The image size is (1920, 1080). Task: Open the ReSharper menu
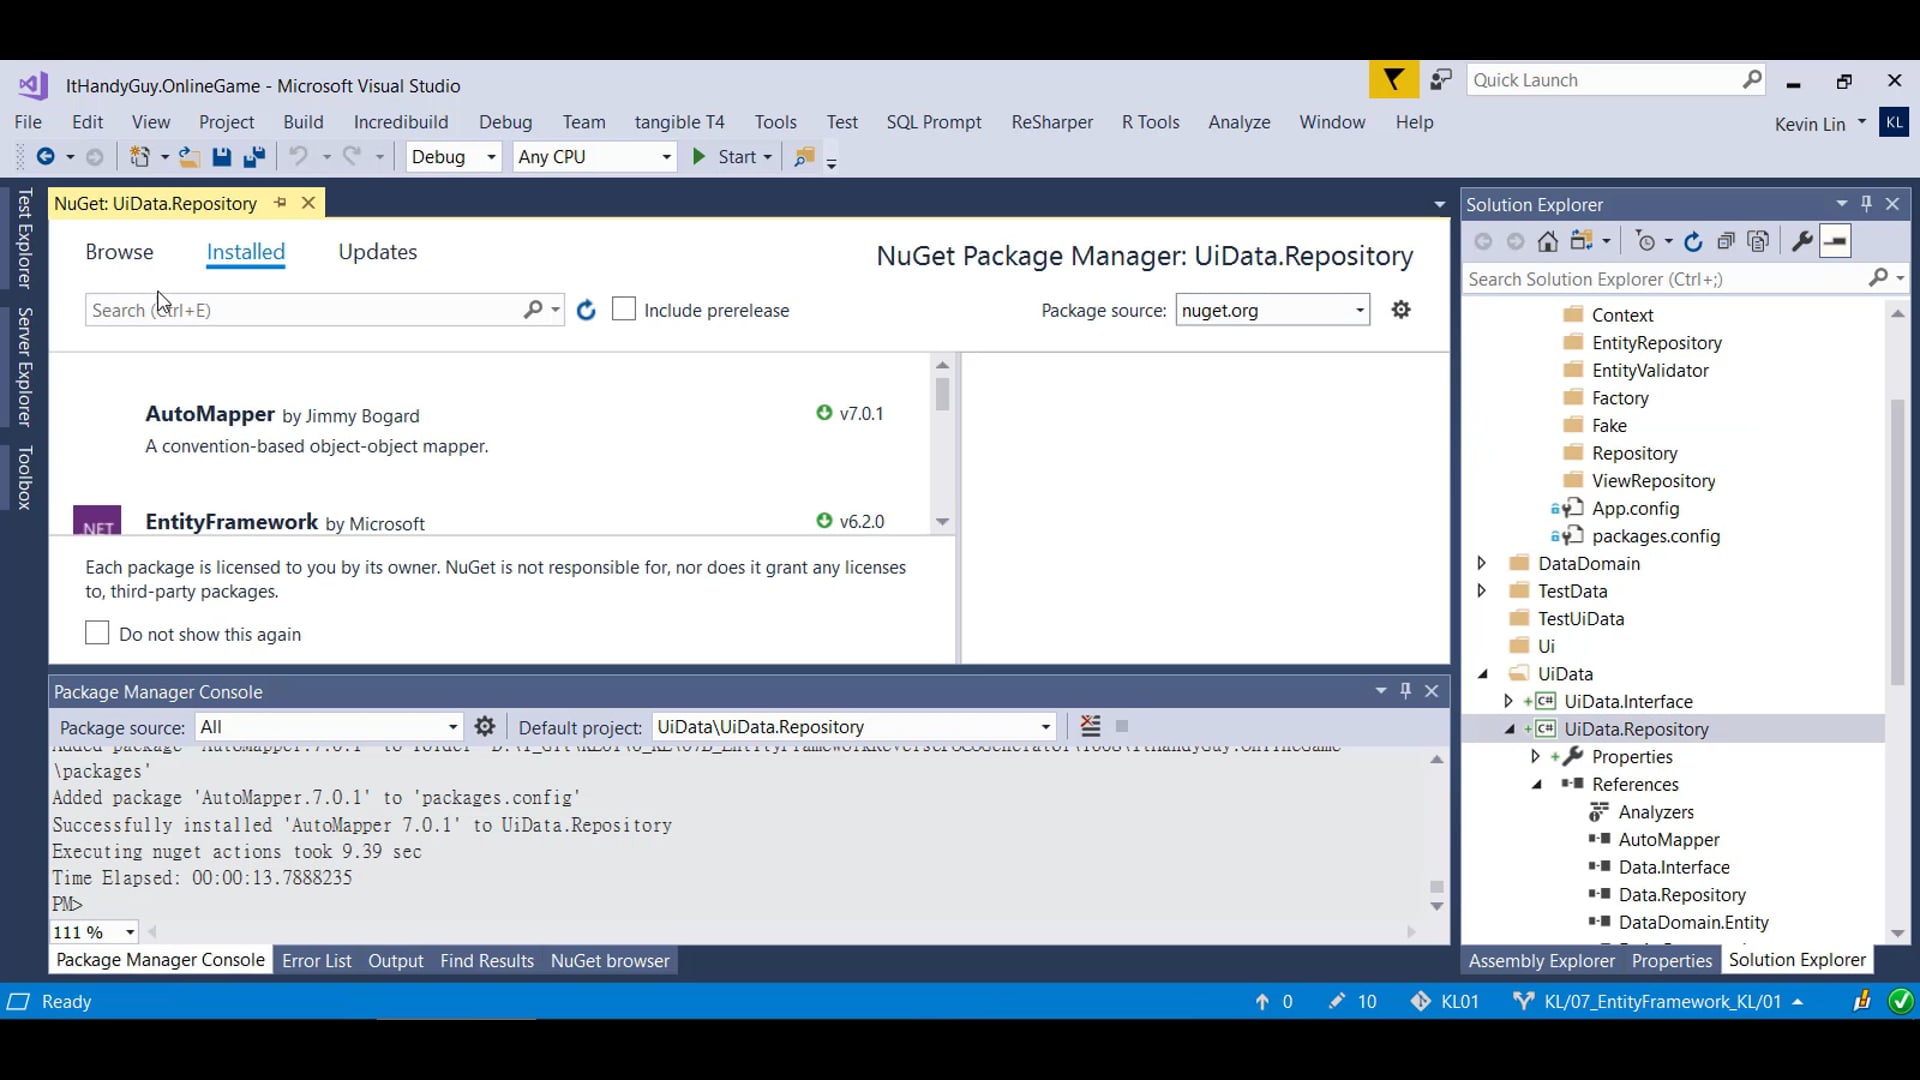click(1051, 122)
